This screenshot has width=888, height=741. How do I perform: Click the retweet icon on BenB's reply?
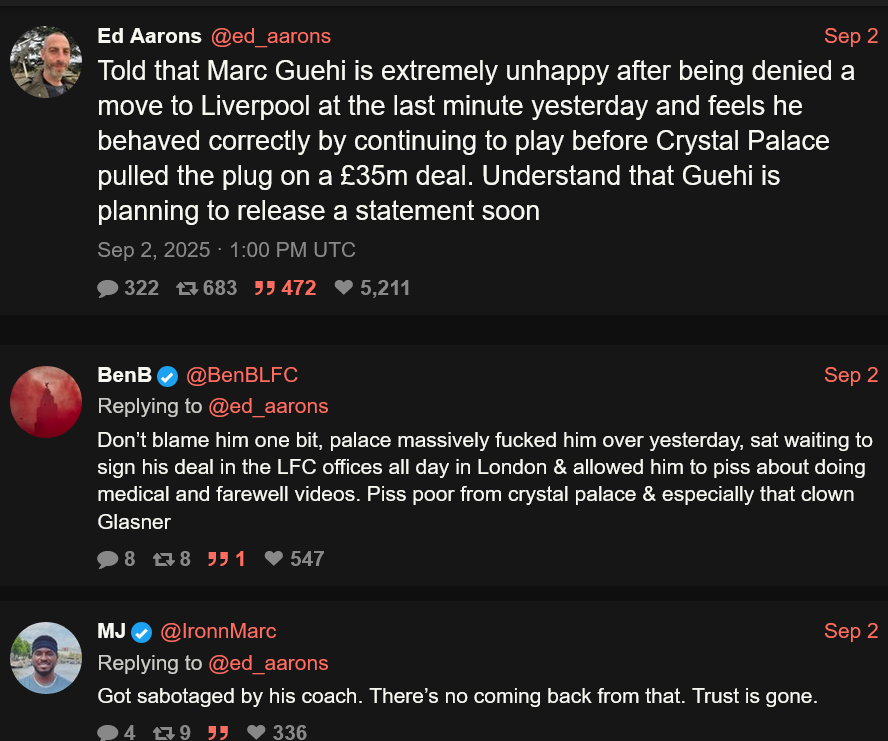click(x=164, y=560)
